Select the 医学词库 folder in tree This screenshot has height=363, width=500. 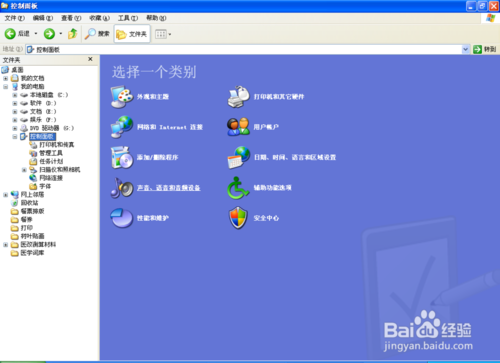pos(32,253)
